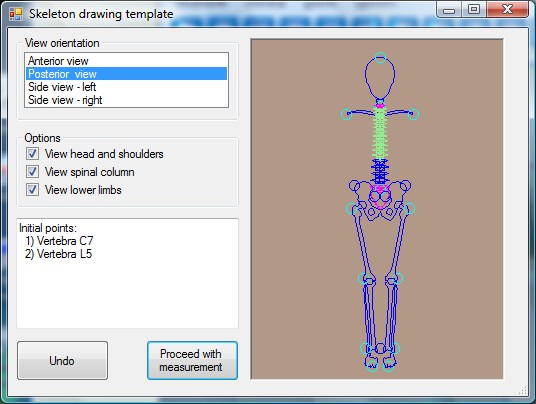Viewport: 536px width, 404px height.
Task: Click the right hip trochanter cyan marker
Action: (x=410, y=208)
